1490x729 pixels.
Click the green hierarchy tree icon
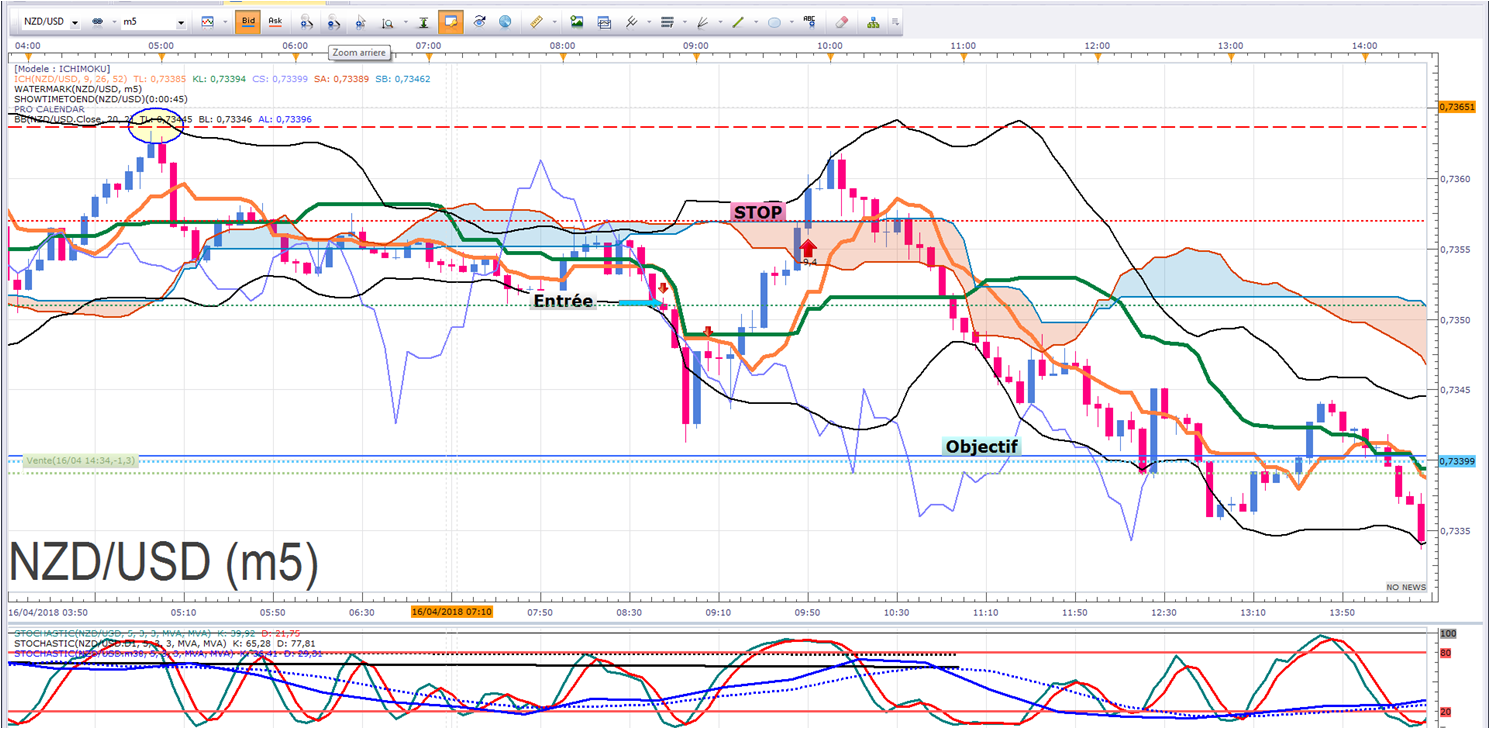873,21
